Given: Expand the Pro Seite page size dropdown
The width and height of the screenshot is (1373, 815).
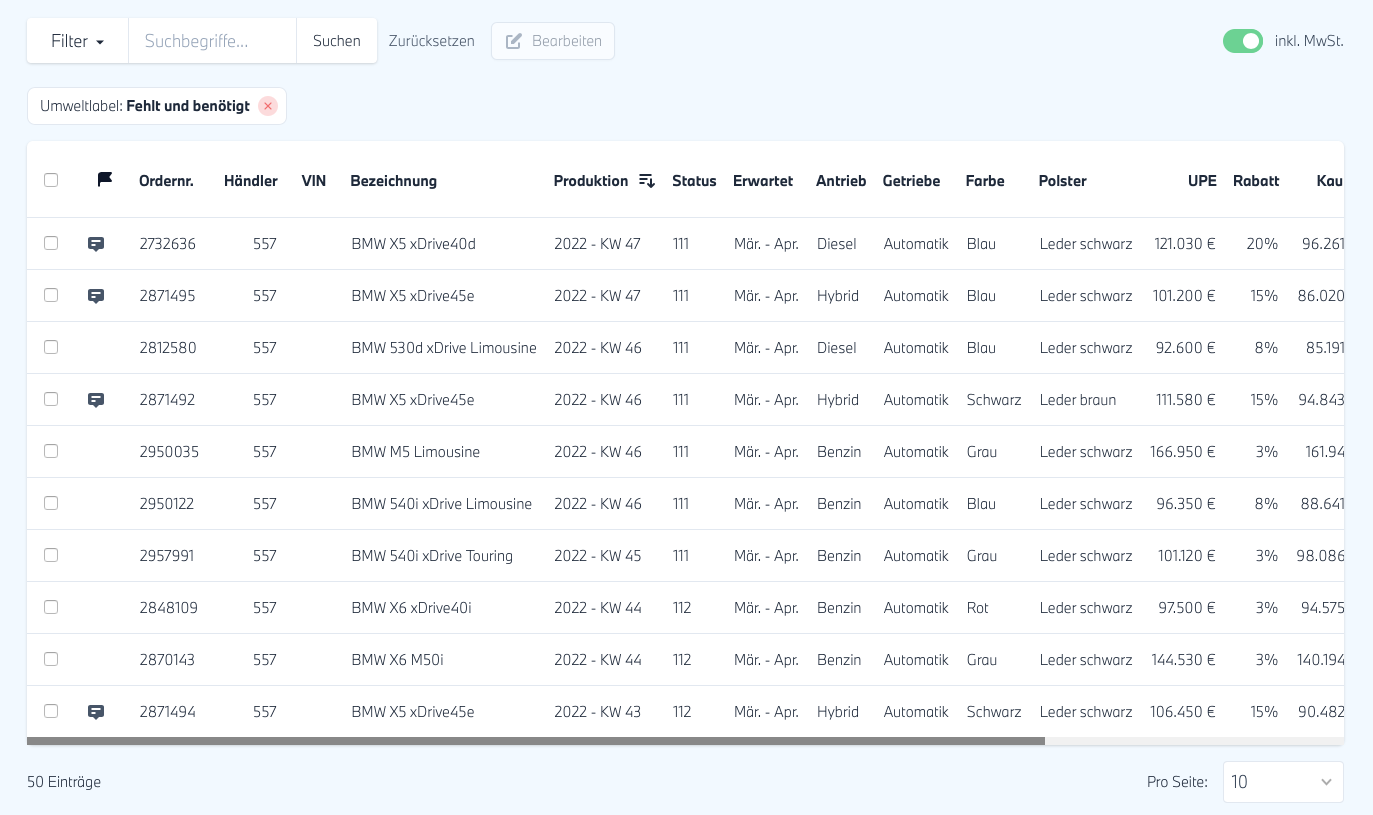Looking at the screenshot, I should (1282, 782).
